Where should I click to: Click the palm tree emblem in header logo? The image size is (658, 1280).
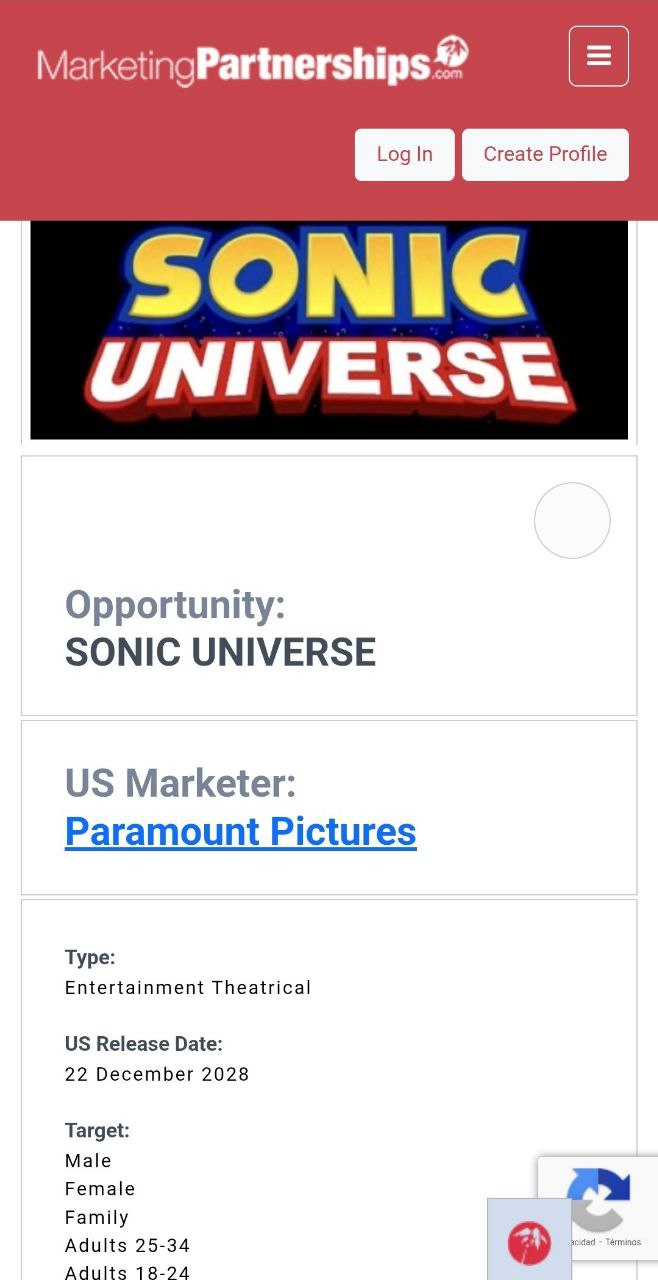(x=452, y=51)
